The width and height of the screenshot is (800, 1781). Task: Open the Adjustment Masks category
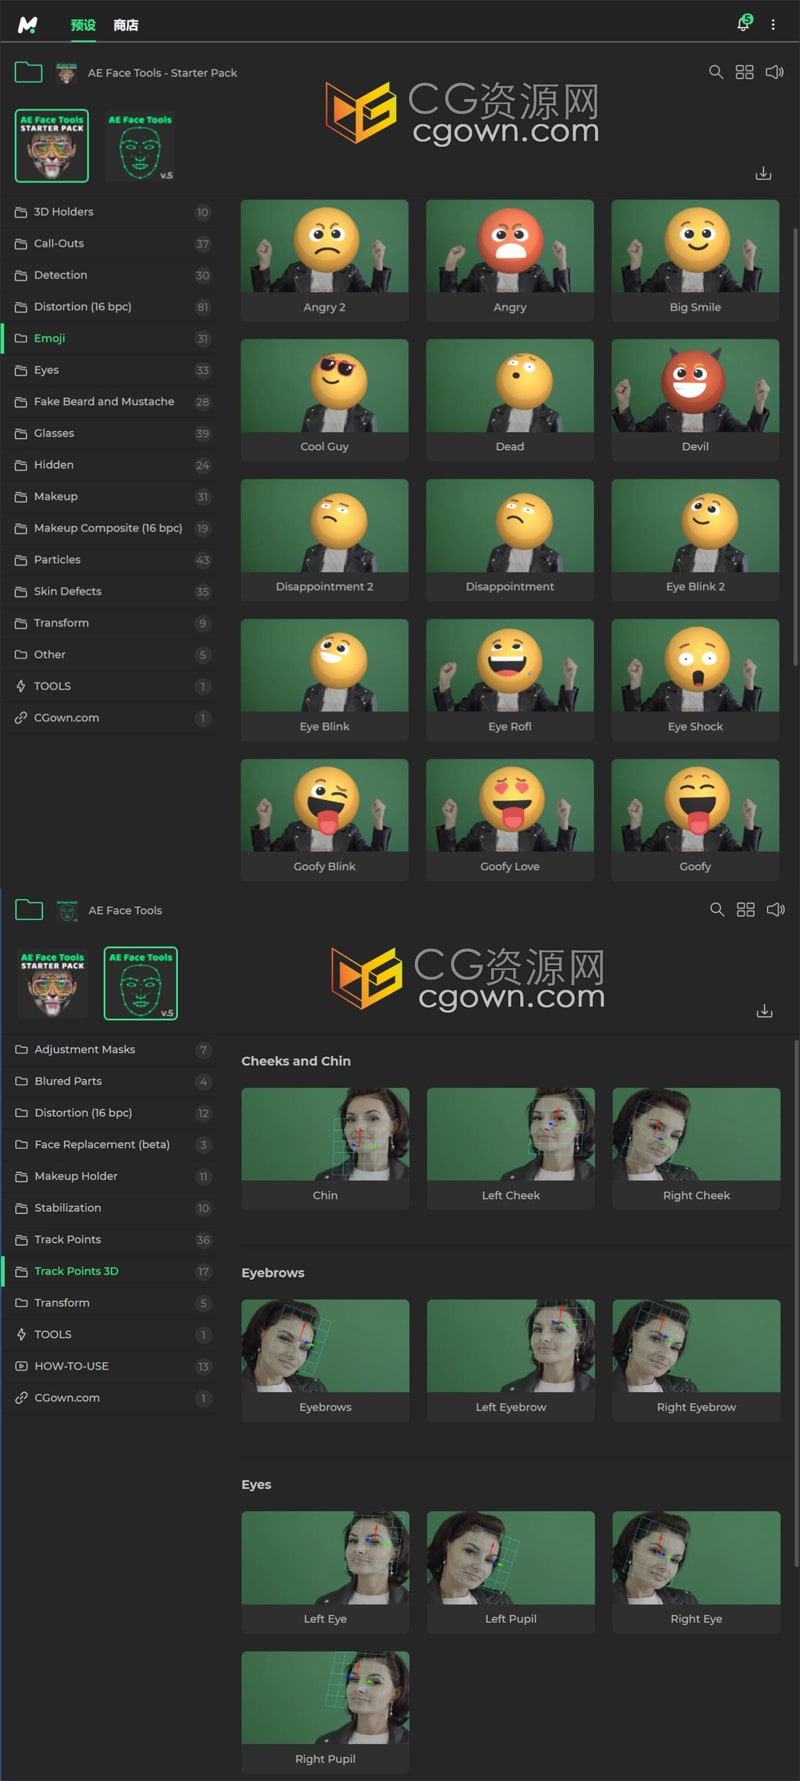[108, 1050]
